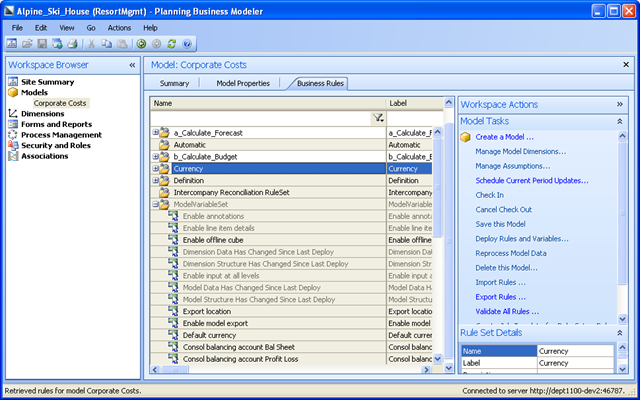Click the Models cube icon in Workspace Browser

click(13, 92)
